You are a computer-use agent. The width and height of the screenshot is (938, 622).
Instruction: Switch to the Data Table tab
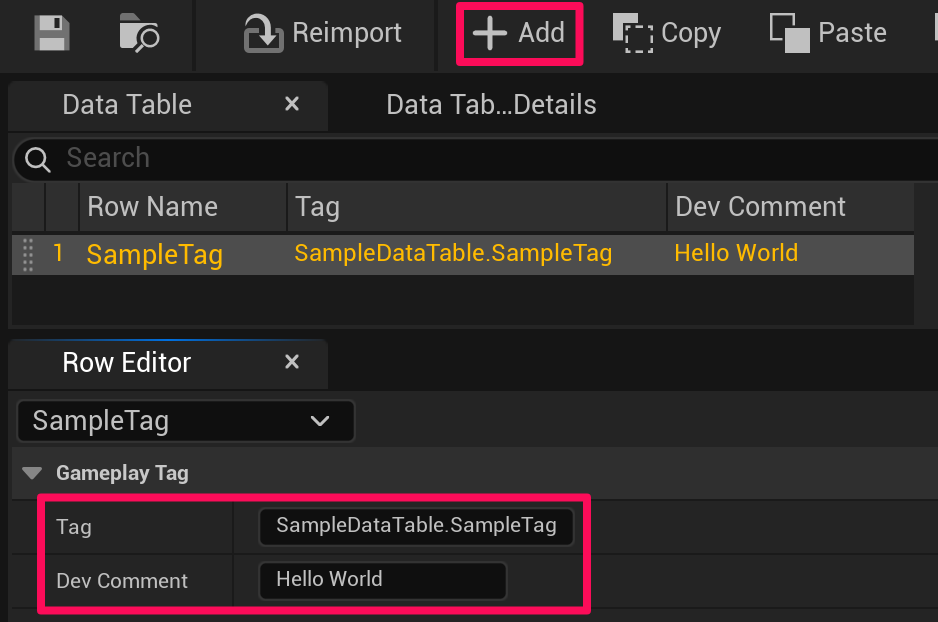[127, 105]
